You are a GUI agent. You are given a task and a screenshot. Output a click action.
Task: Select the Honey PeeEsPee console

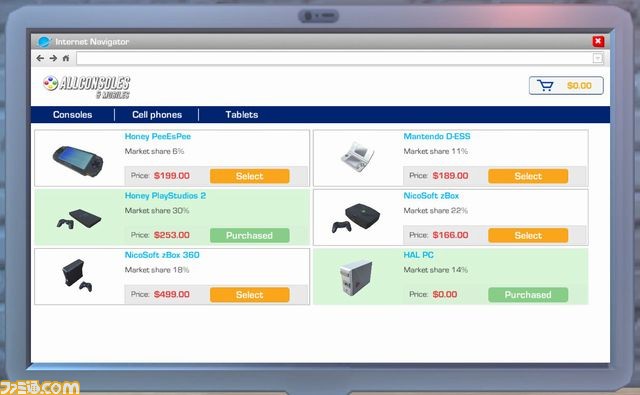pyautogui.click(x=250, y=176)
